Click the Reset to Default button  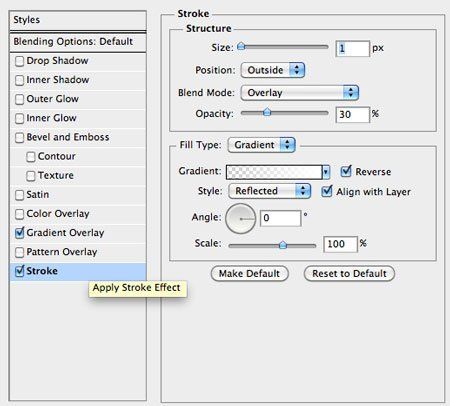click(349, 274)
